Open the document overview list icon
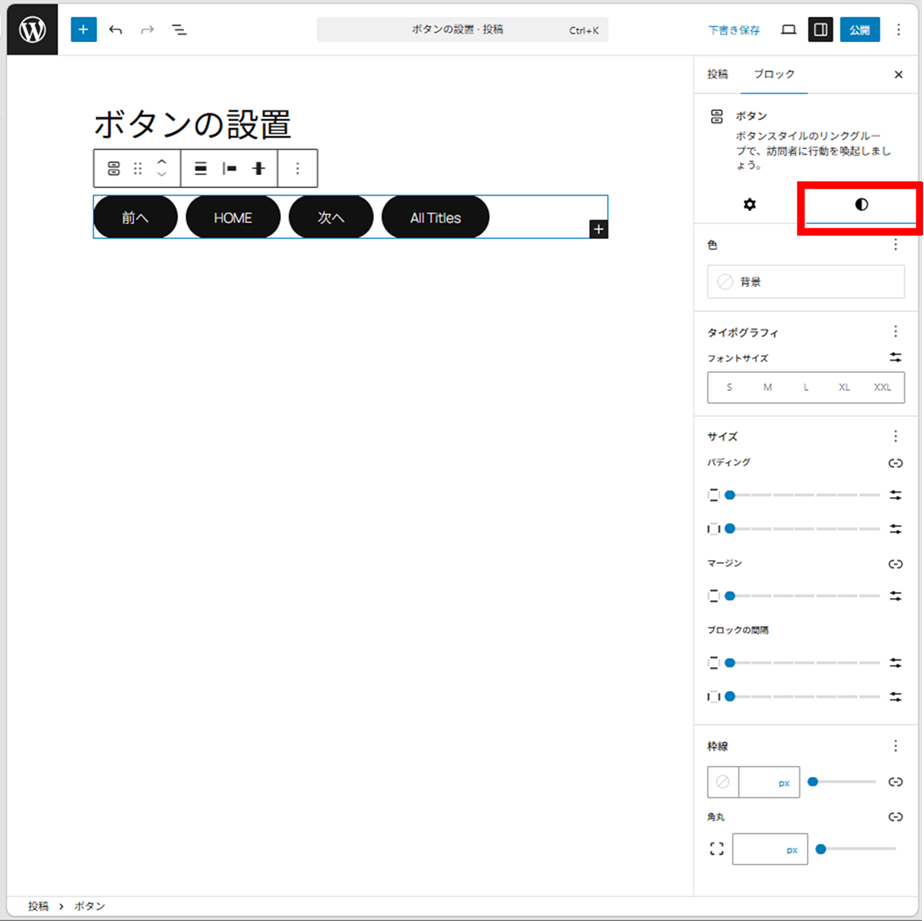 tap(180, 30)
